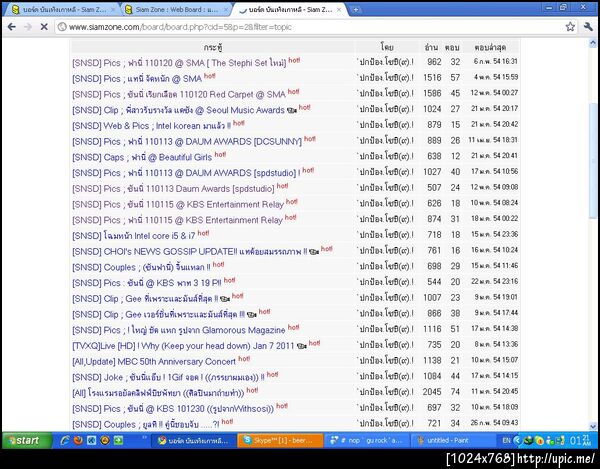Open the DAUM AWARDS [DCSUNNY] topic
This screenshot has width=600, height=469.
(x=187, y=142)
